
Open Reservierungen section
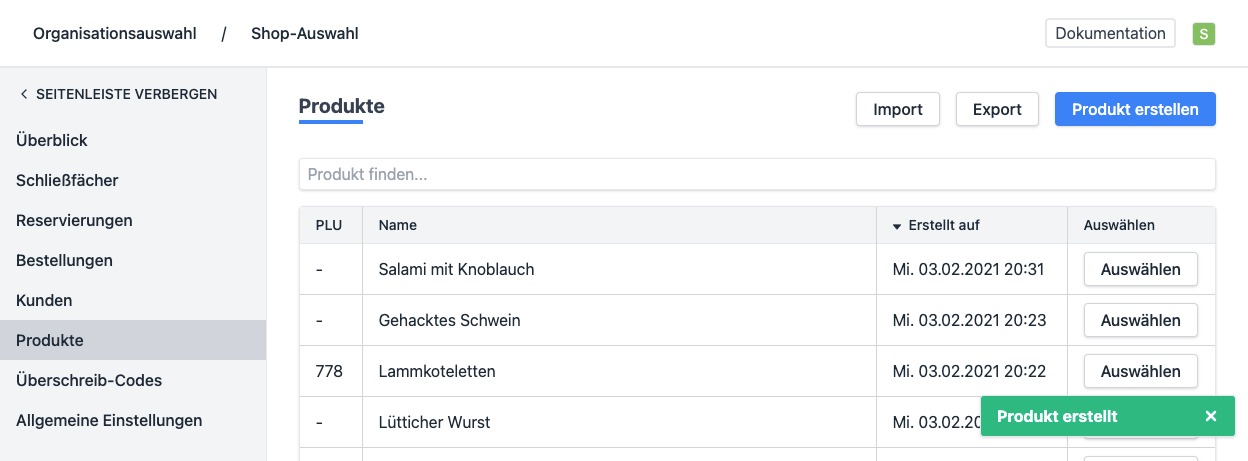pos(74,220)
